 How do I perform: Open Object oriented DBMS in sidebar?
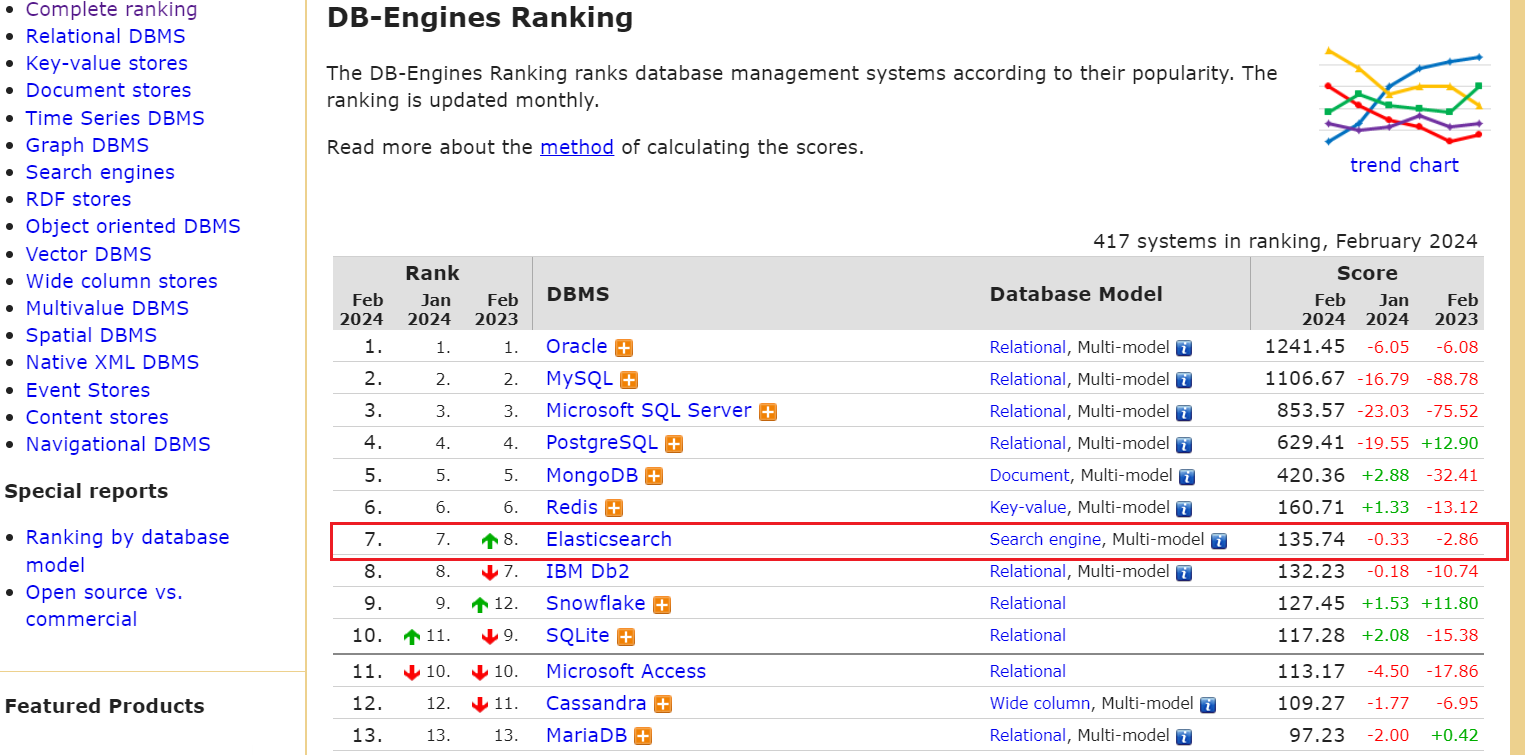tap(133, 226)
